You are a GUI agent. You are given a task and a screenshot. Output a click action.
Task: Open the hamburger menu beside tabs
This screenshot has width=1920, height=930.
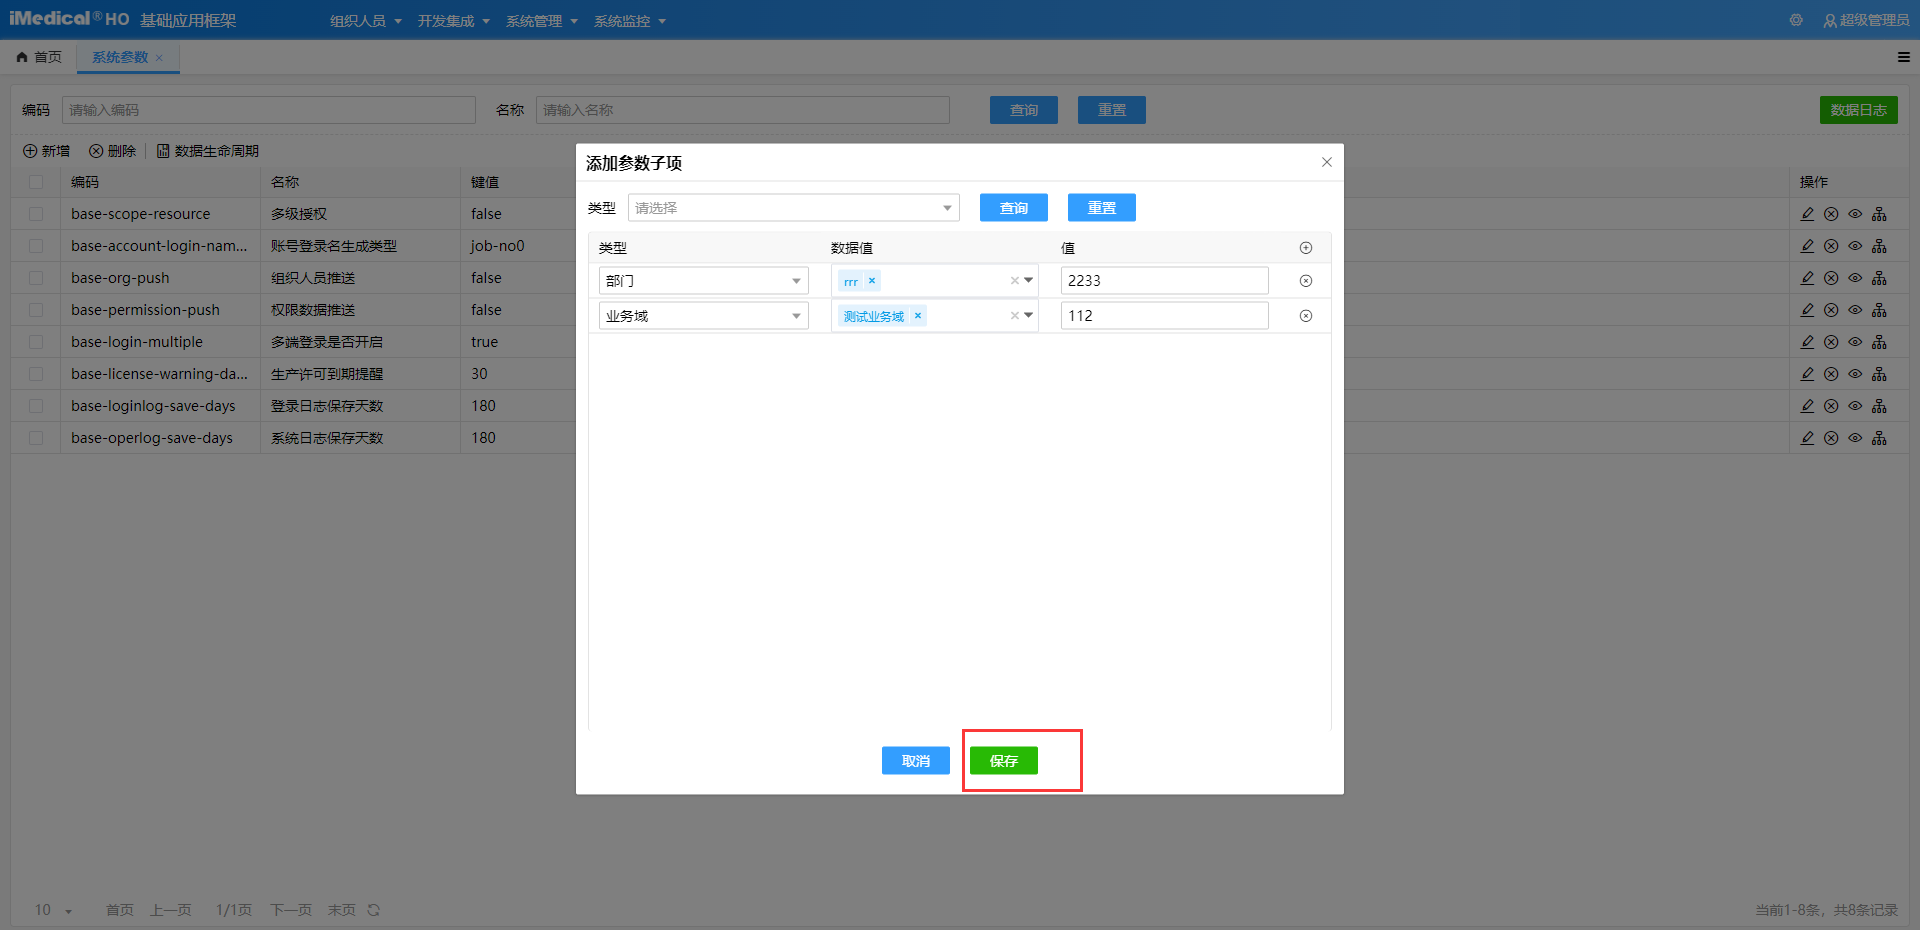(x=1904, y=57)
